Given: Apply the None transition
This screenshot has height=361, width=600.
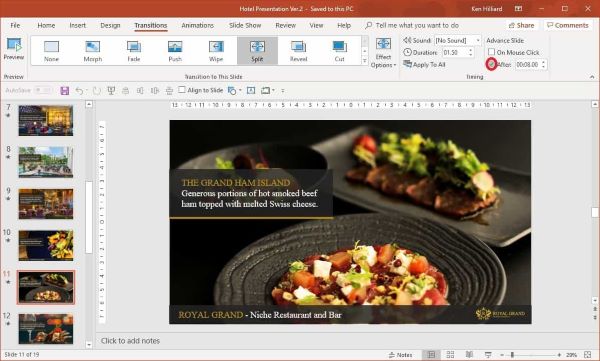Looking at the screenshot, I should (51, 51).
